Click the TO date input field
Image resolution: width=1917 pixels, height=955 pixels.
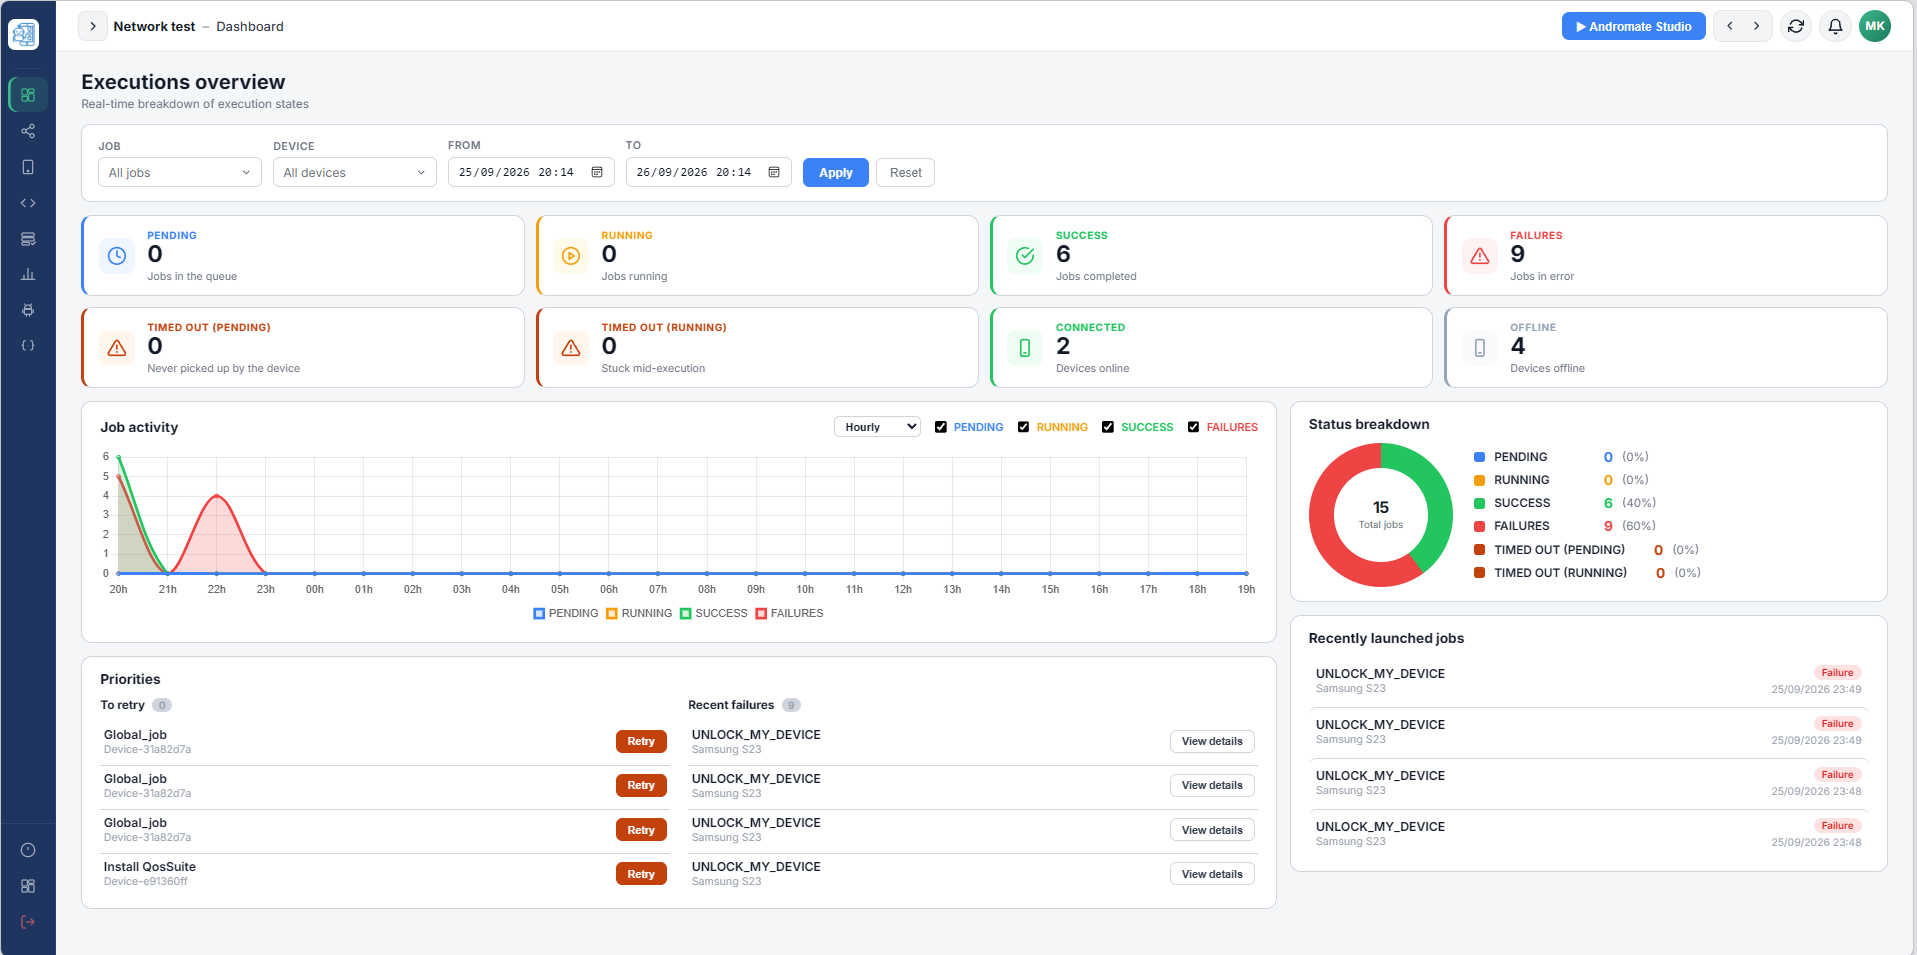[x=709, y=172]
